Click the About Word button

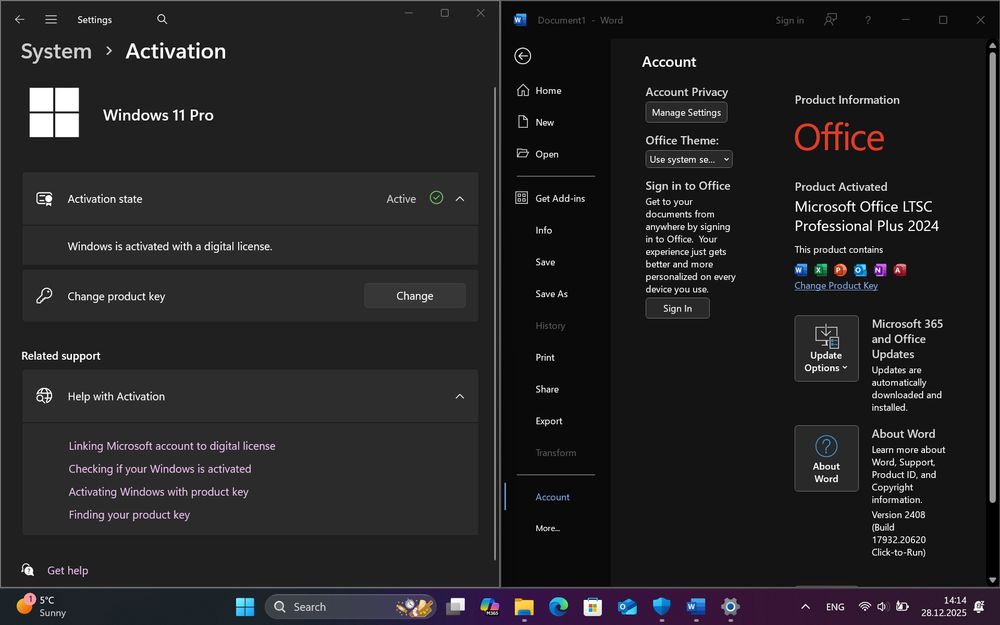tap(826, 459)
